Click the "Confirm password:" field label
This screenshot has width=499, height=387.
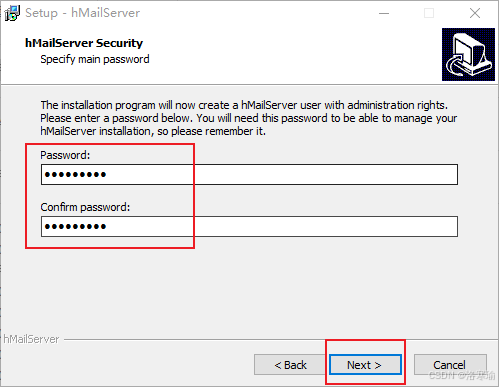click(x=85, y=207)
